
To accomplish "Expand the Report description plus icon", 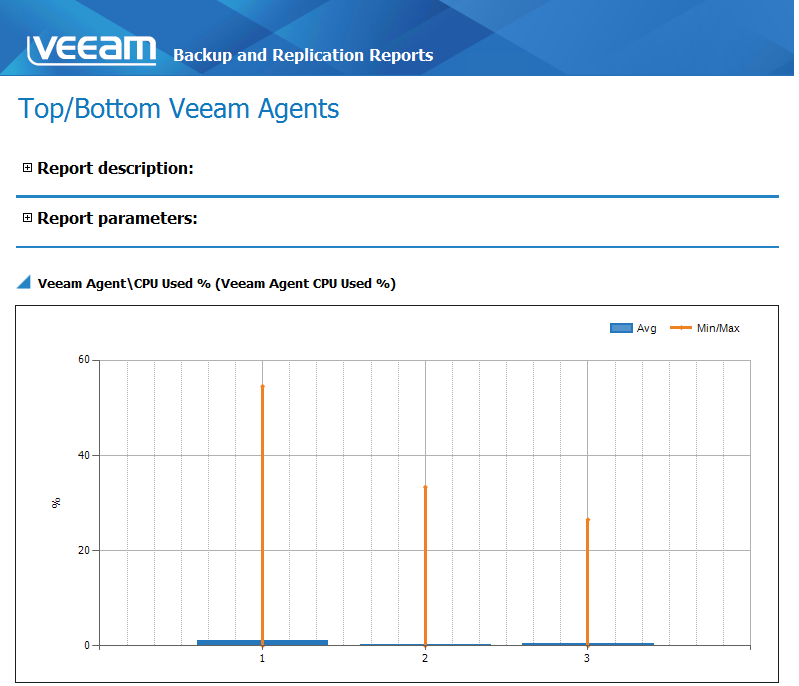I will pyautogui.click(x=27, y=168).
